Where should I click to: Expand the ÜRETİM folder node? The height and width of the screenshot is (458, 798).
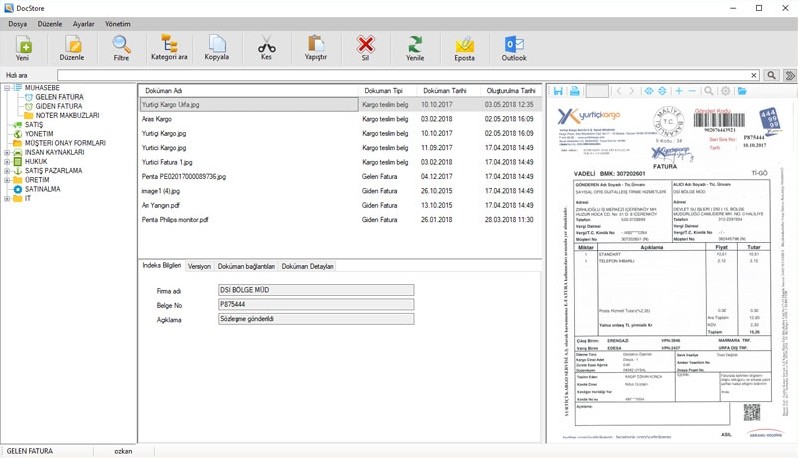point(7,180)
